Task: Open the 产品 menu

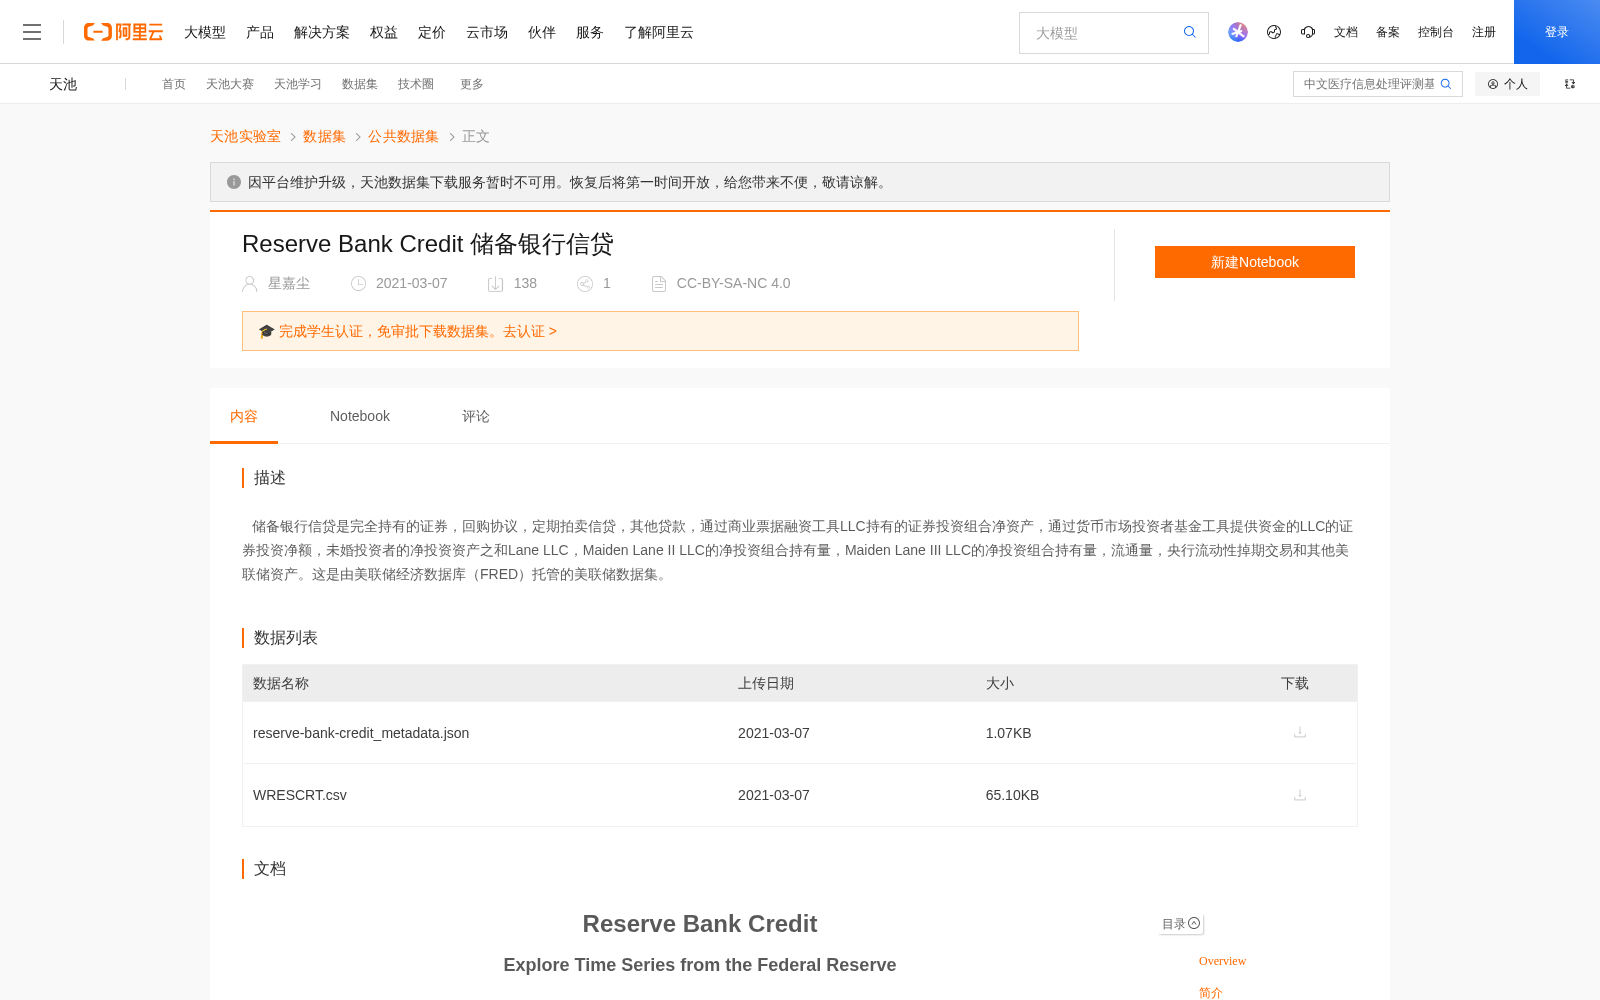Action: coord(260,32)
